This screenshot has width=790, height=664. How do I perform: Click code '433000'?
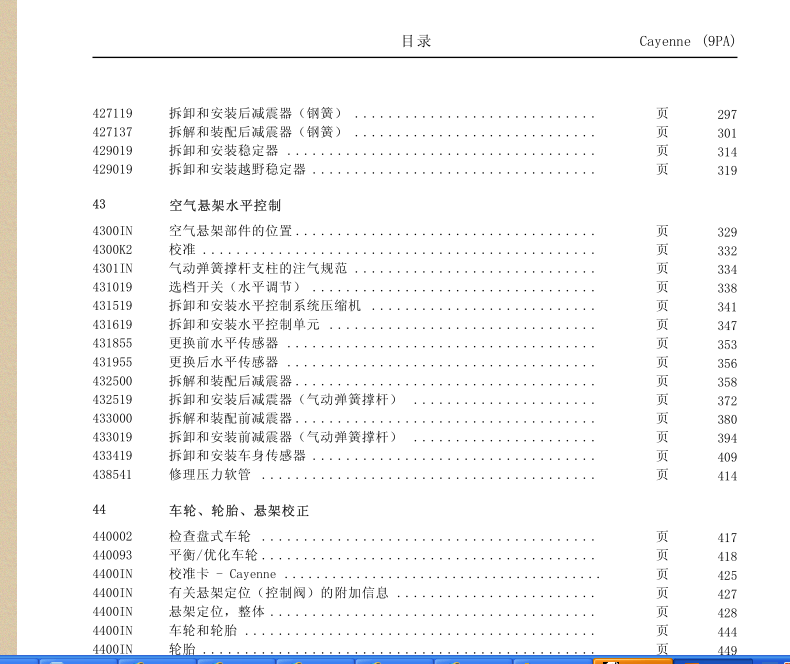[112, 419]
